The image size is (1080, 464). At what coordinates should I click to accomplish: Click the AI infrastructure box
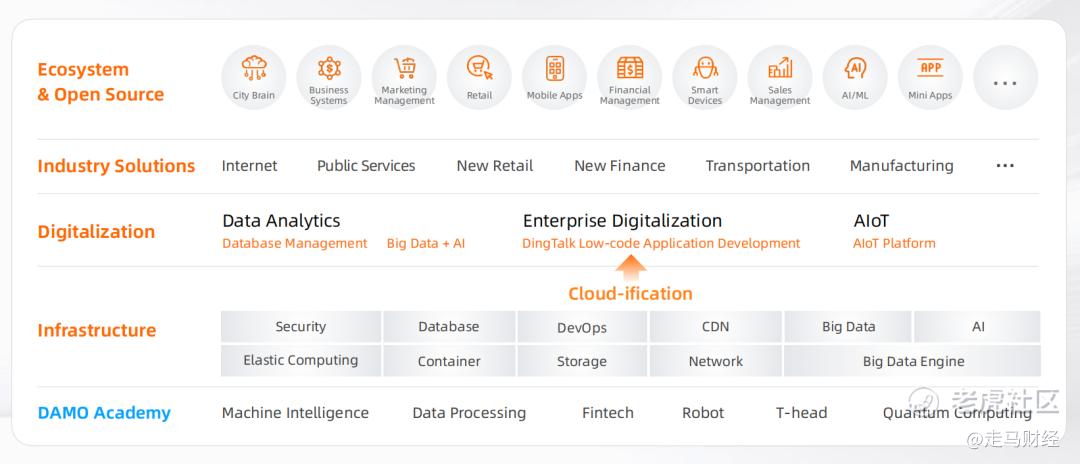978,327
